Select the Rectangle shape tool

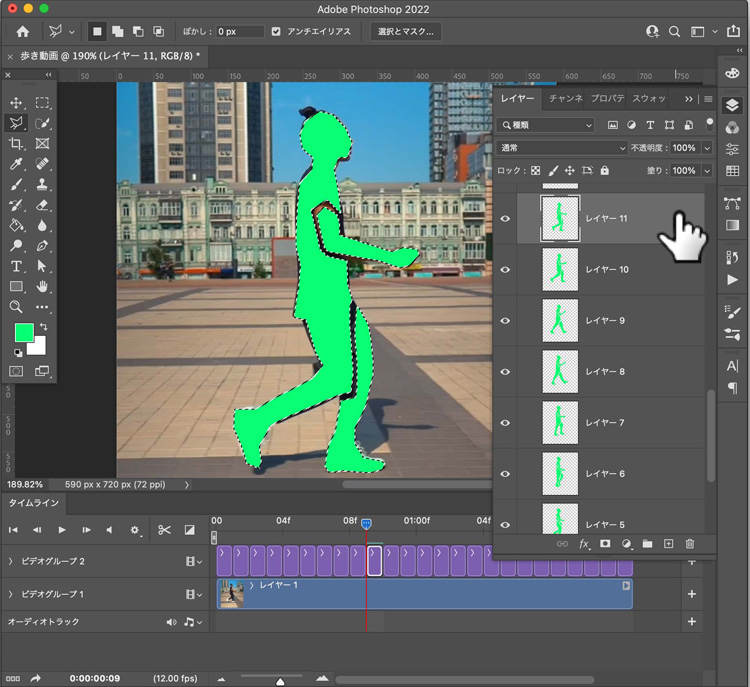[16, 287]
